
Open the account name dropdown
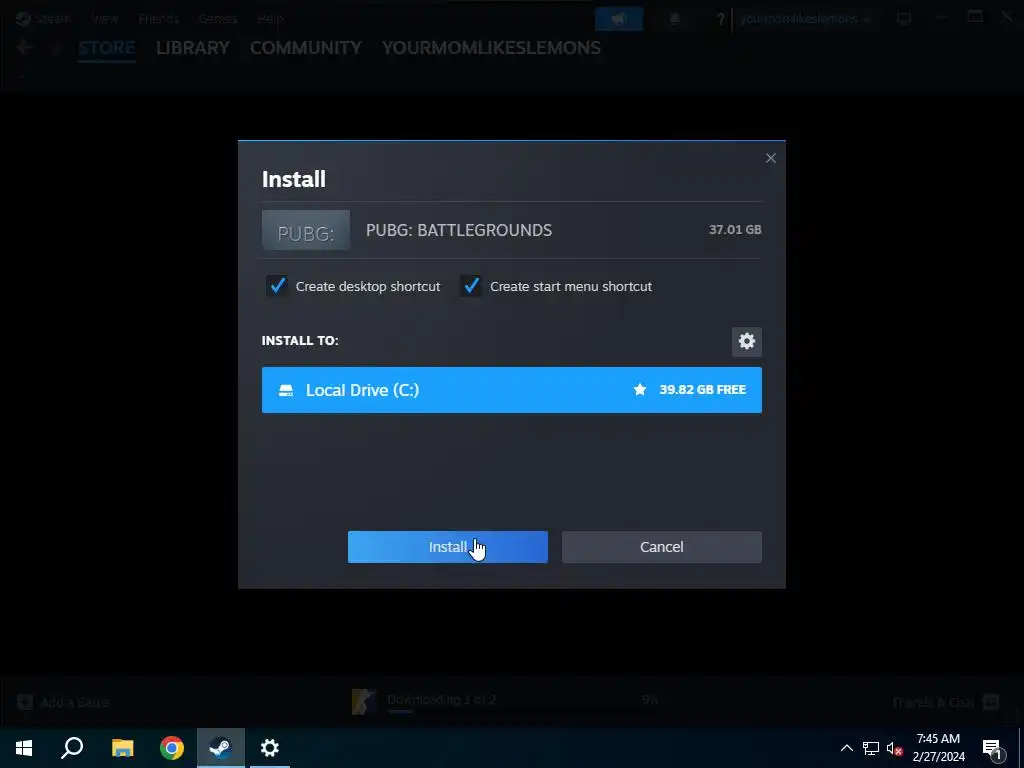tap(804, 19)
